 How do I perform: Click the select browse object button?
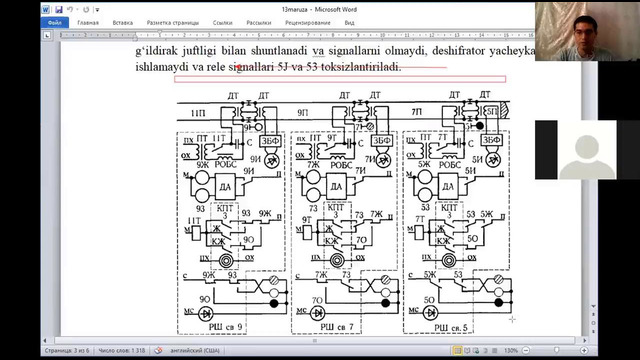point(593,322)
